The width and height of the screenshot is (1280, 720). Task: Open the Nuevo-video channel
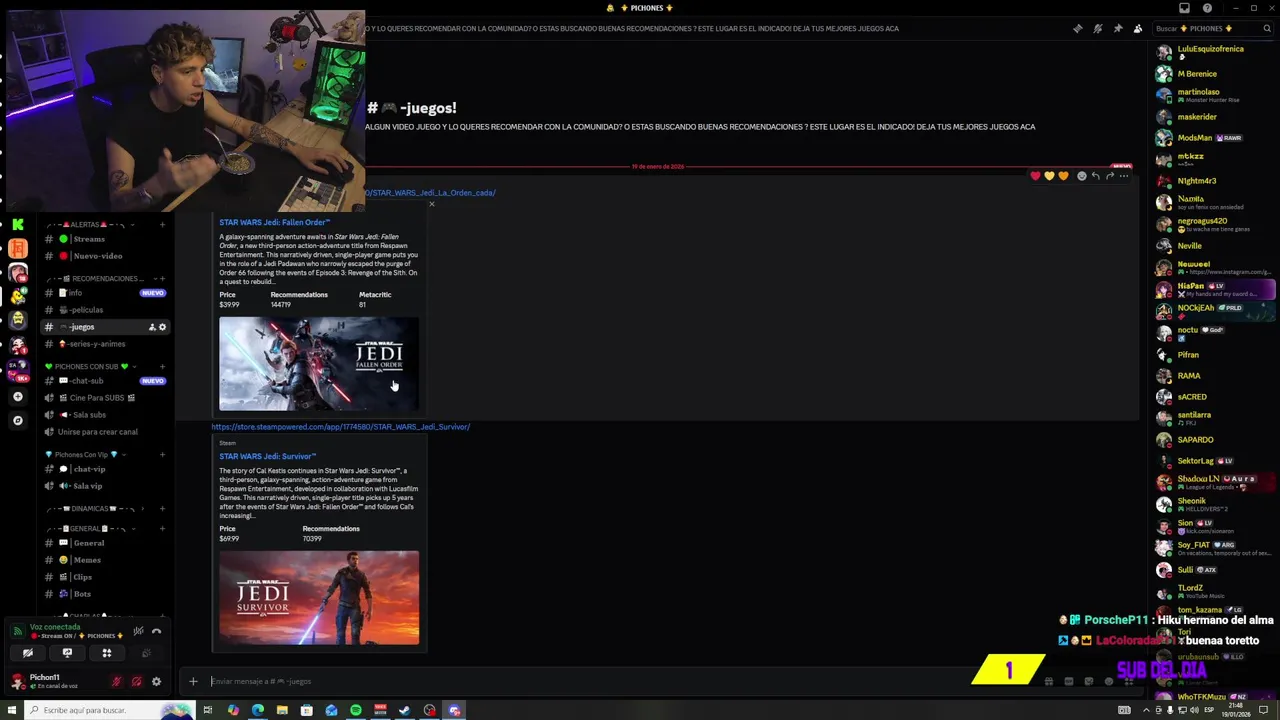(105, 256)
